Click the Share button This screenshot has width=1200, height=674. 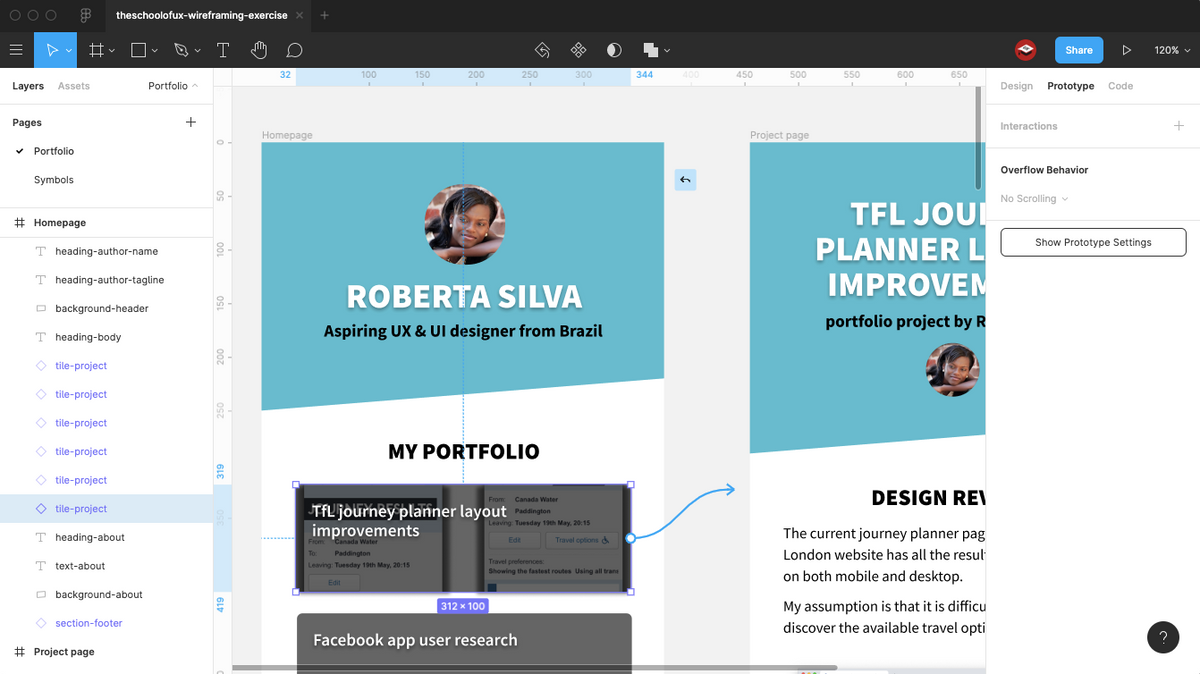1079,50
